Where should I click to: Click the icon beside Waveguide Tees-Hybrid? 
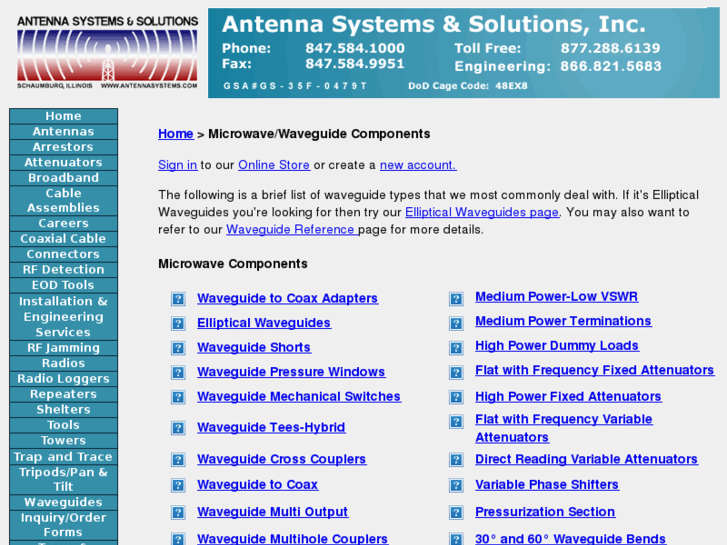coord(178,428)
